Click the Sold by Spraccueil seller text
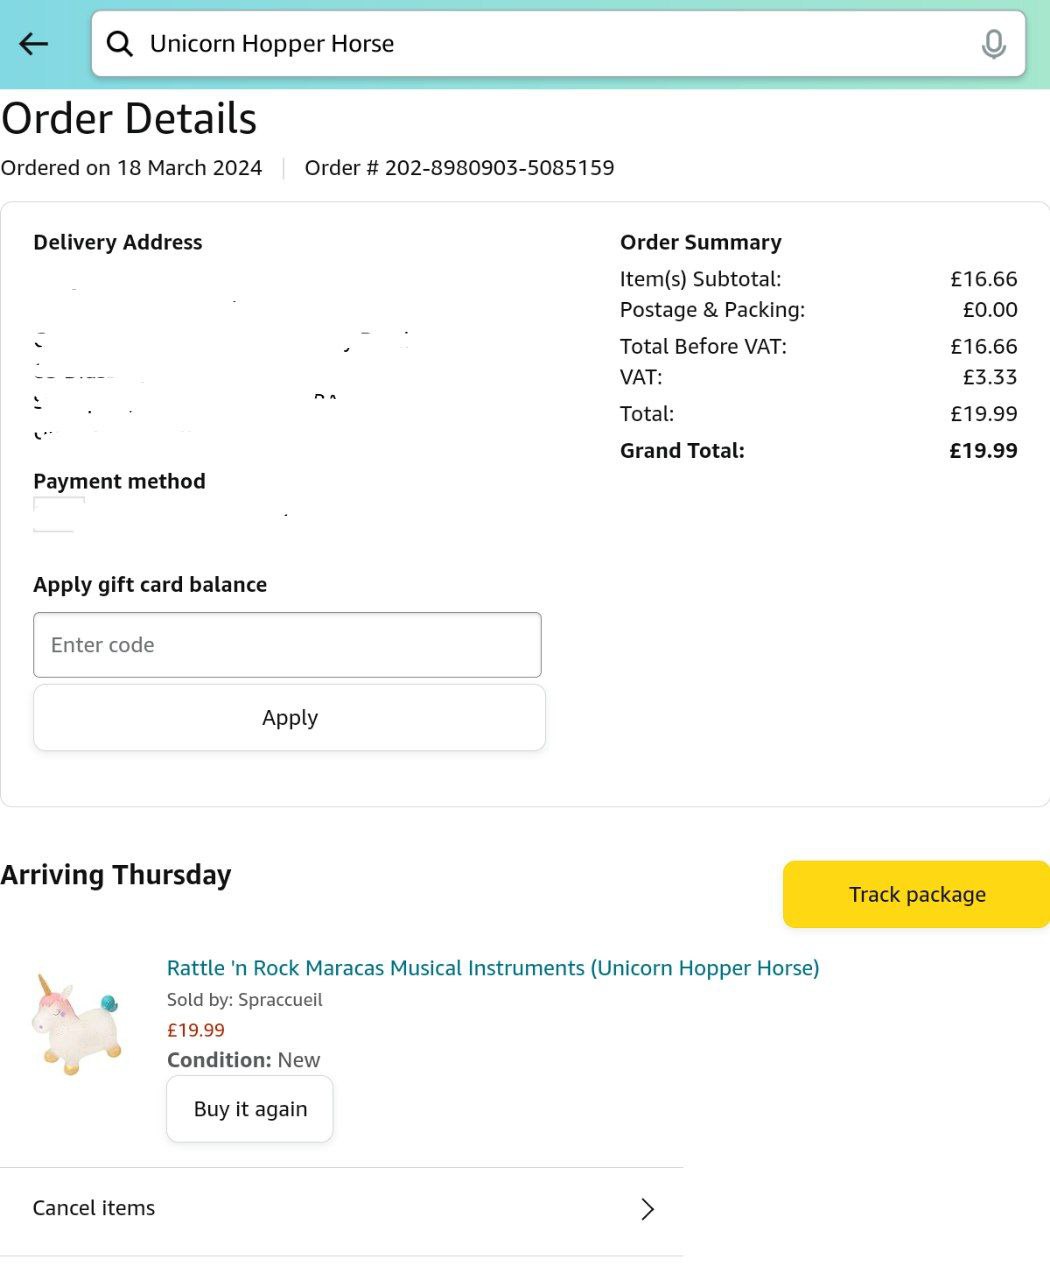 point(244,1000)
